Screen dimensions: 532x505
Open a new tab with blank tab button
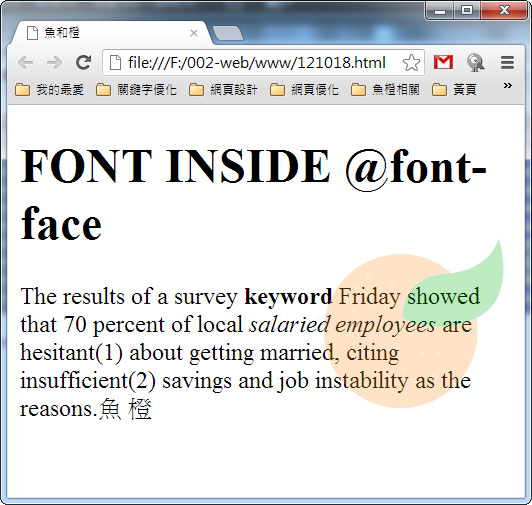[x=227, y=33]
